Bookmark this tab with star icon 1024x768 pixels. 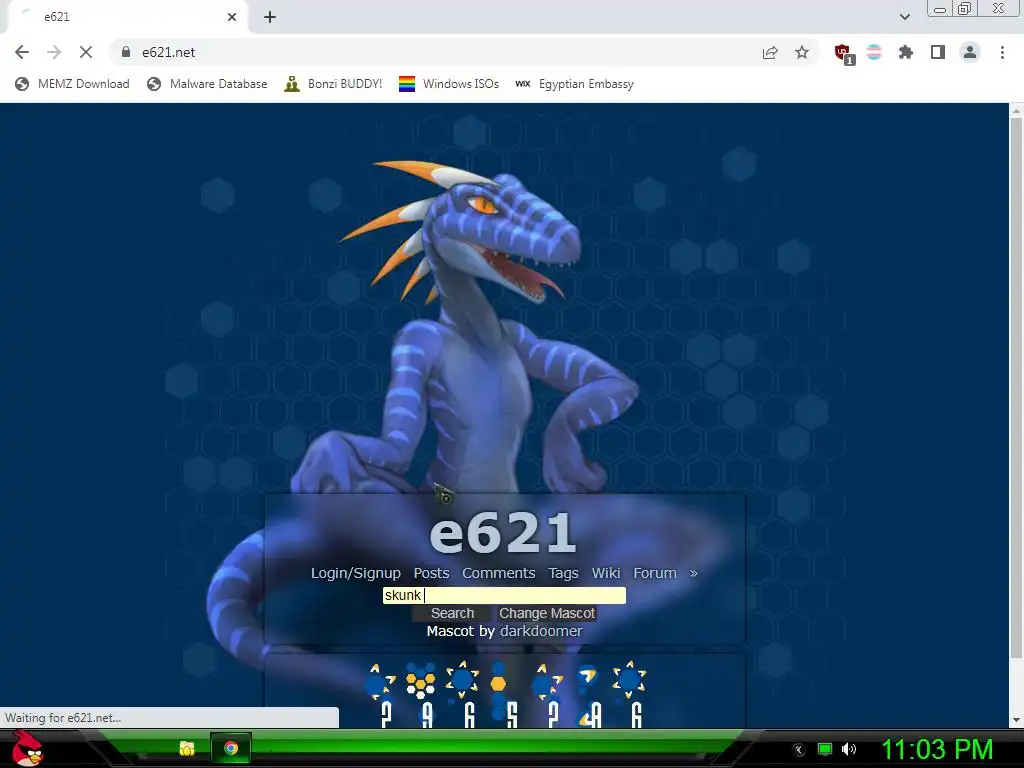[802, 52]
